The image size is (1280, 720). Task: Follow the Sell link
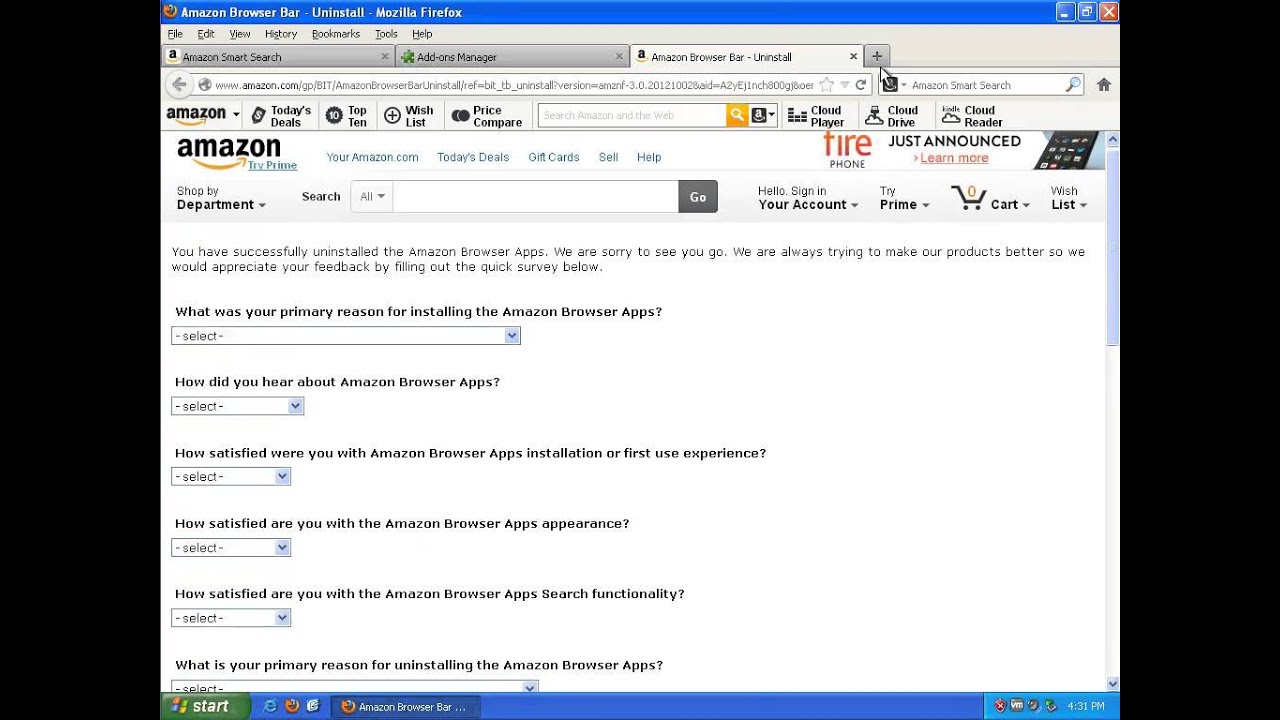coord(608,157)
